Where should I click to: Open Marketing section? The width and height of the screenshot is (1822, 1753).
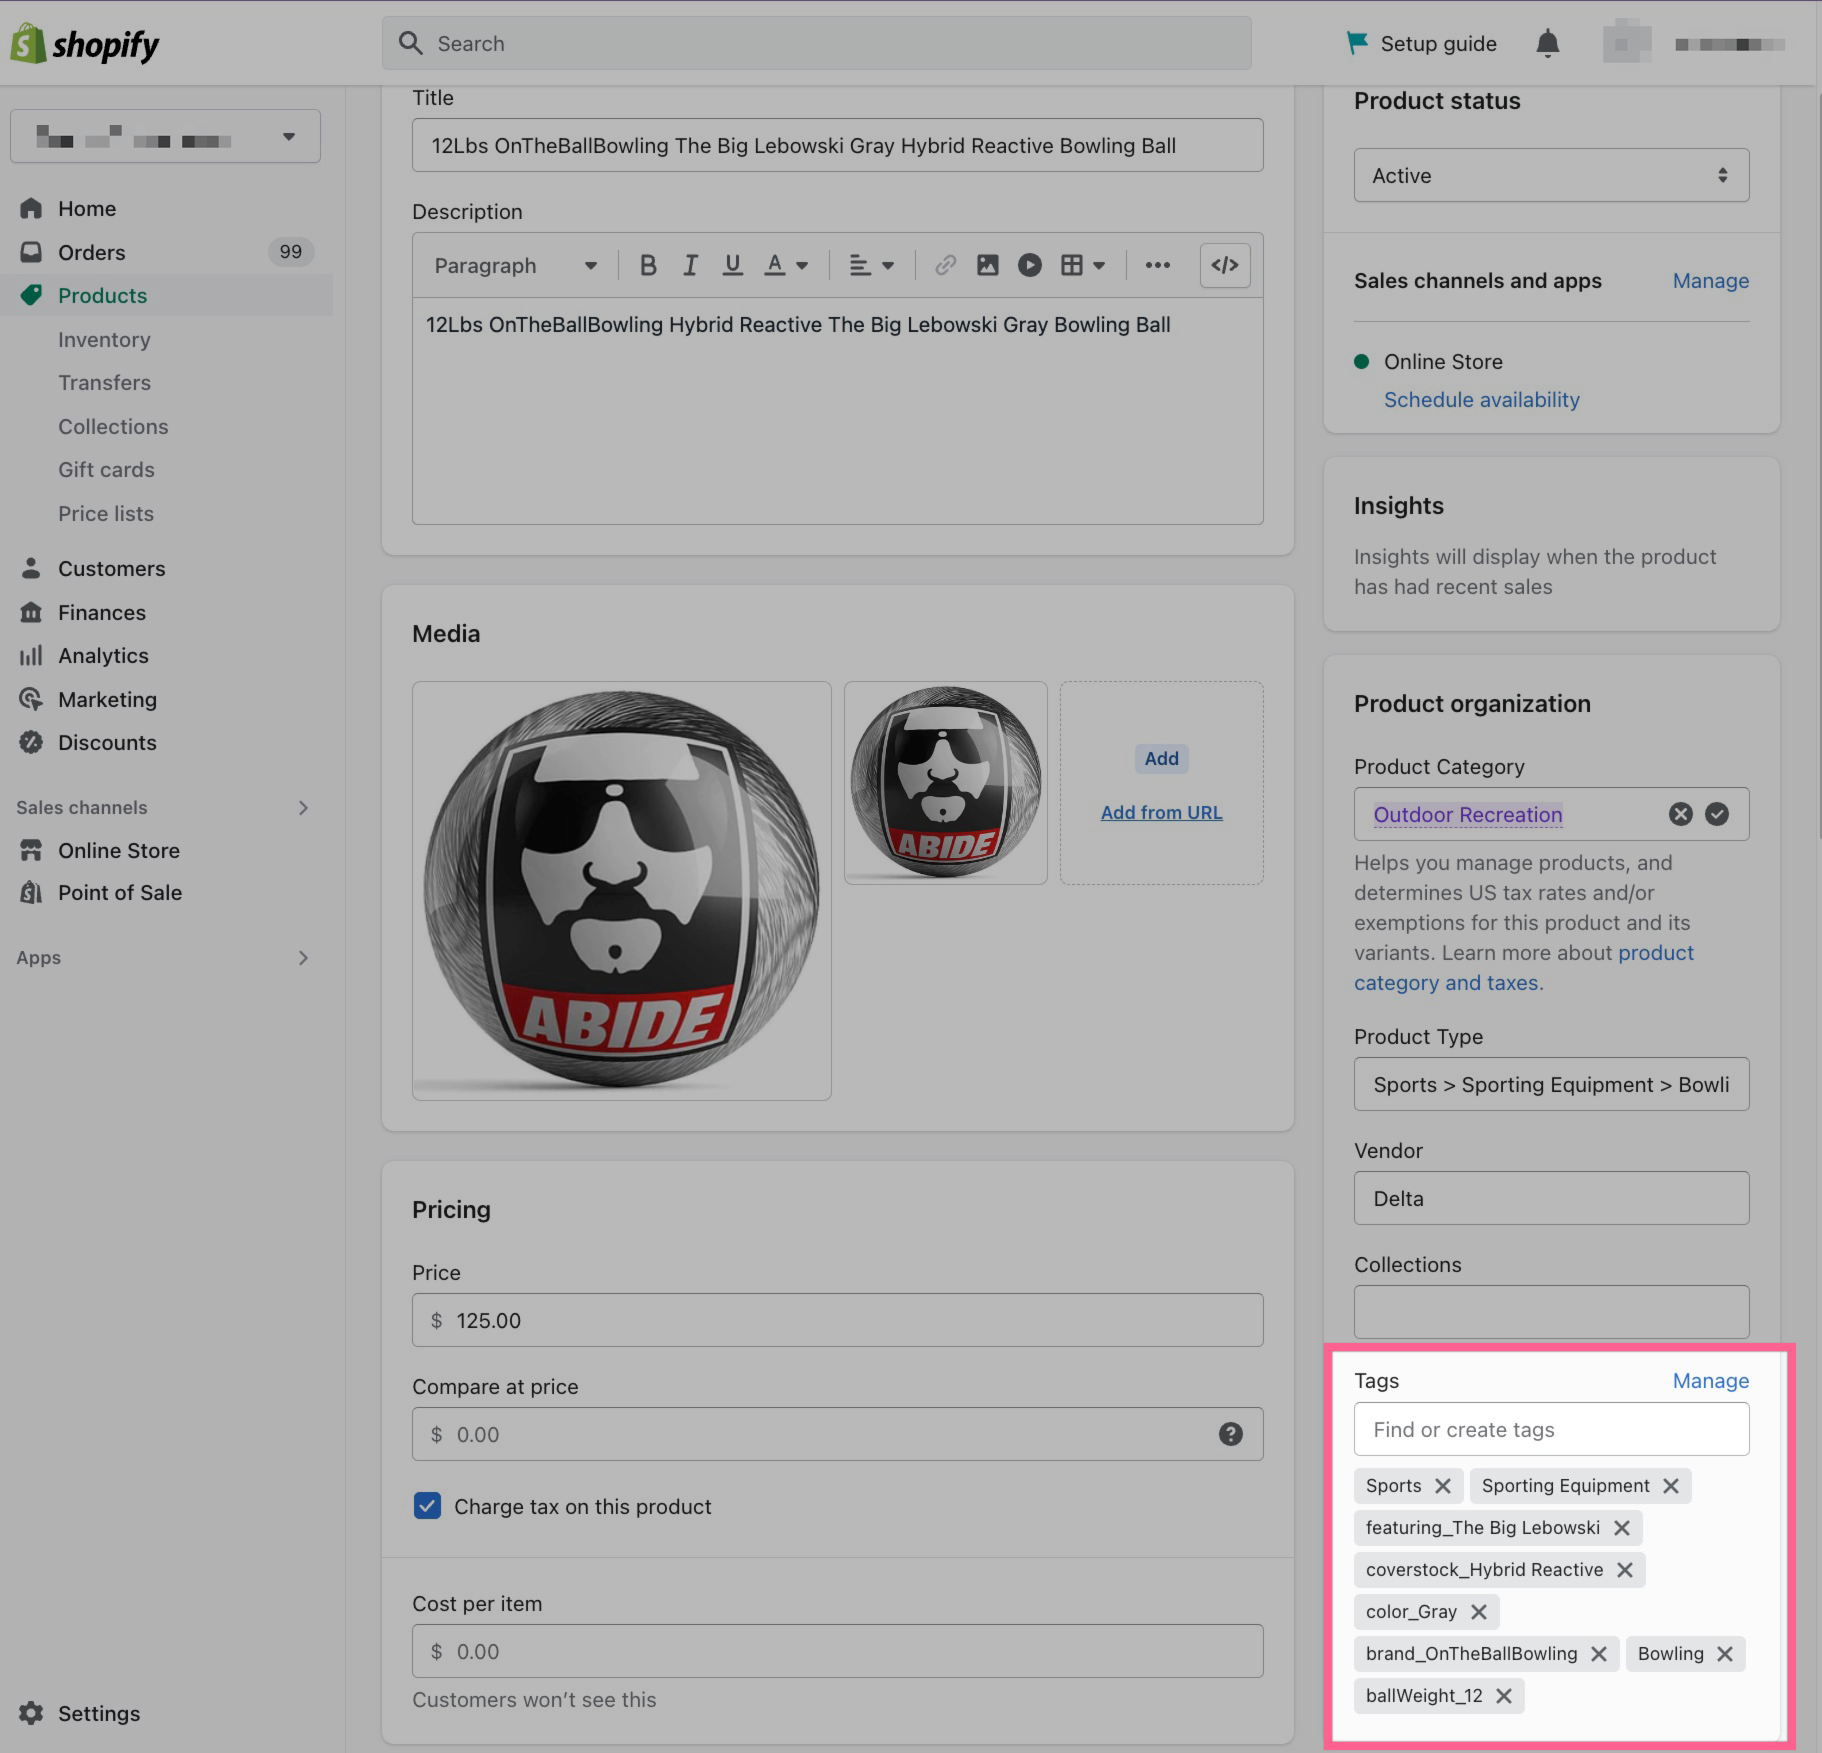[107, 700]
